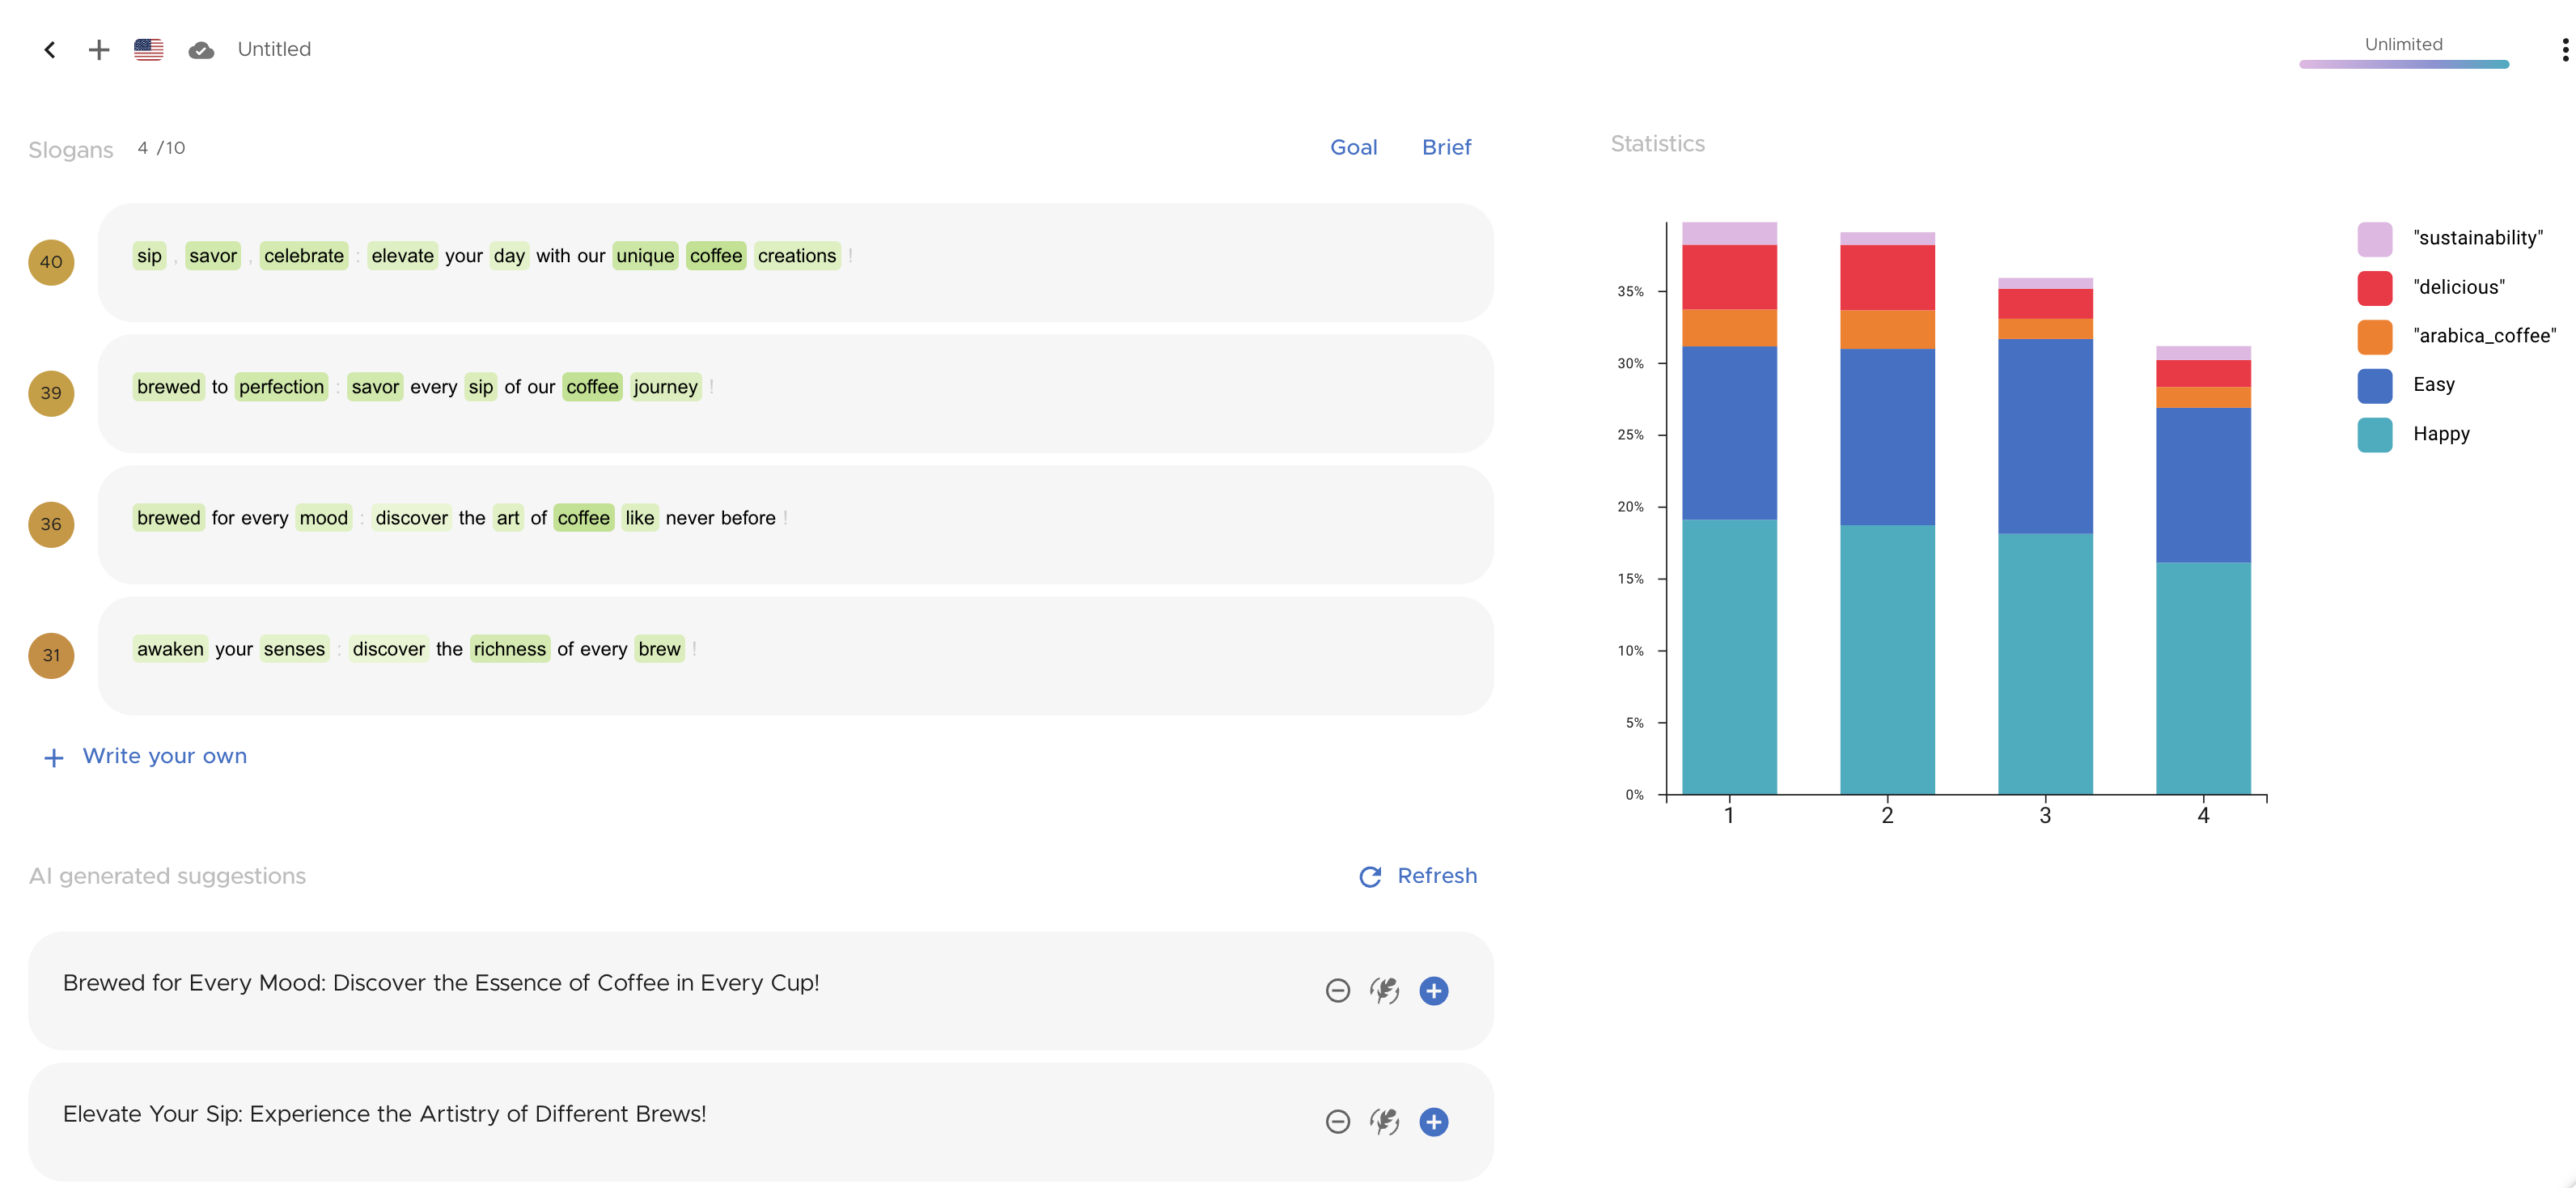Add 'Brewed for Every Mood' slogan to list
This screenshot has width=2576, height=1188.
pyautogui.click(x=1433, y=991)
